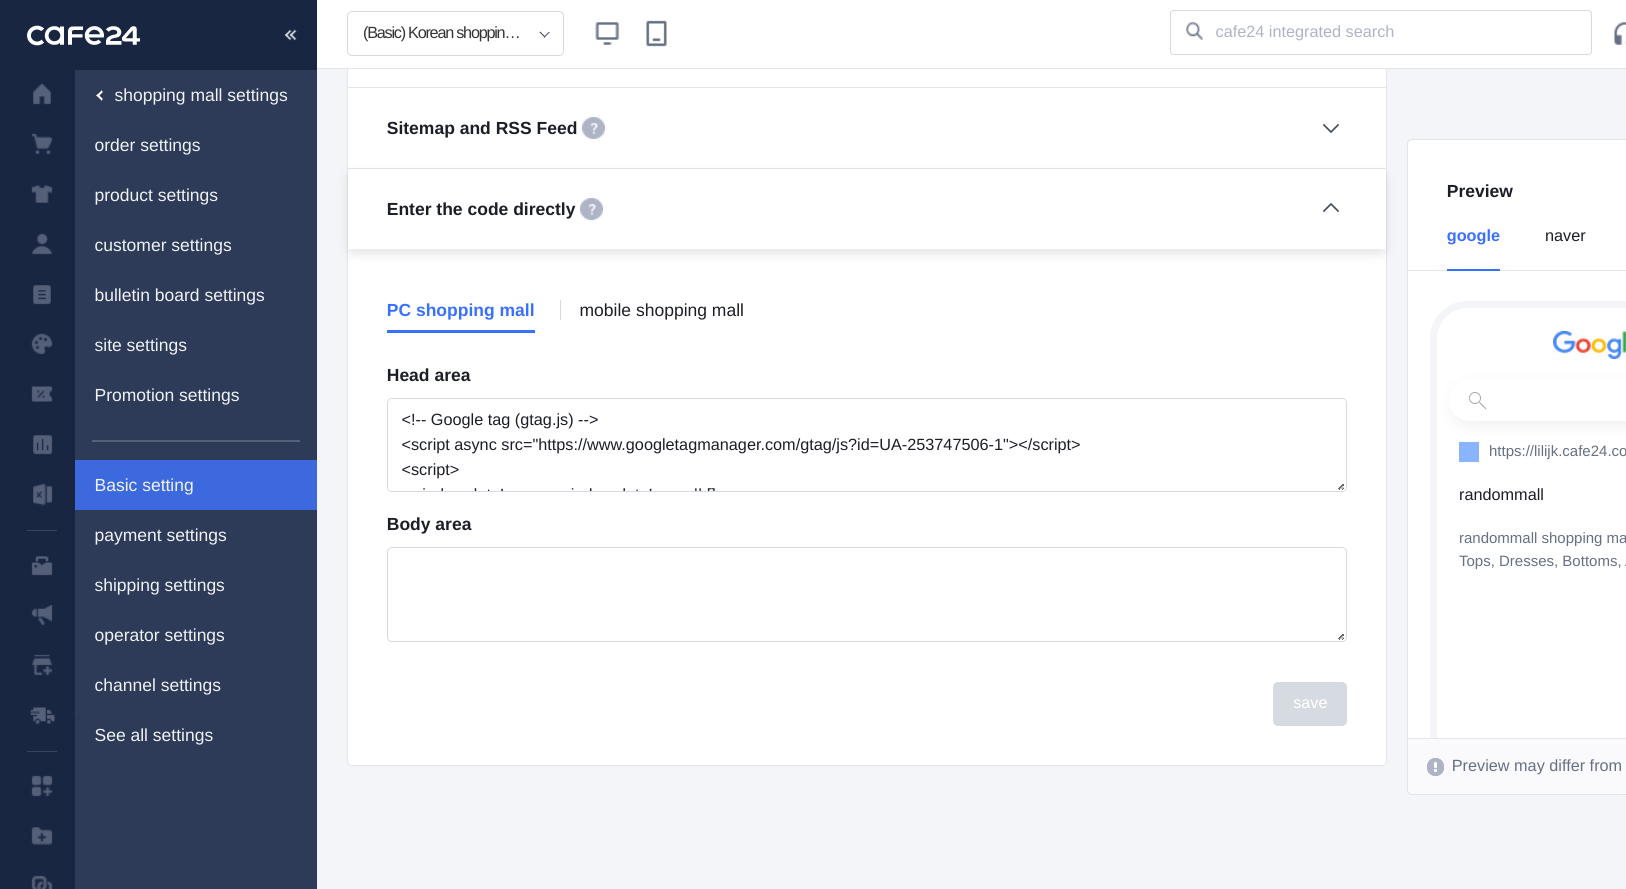1626x889 pixels.
Task: Open the delivery truck icon
Action: 42,715
